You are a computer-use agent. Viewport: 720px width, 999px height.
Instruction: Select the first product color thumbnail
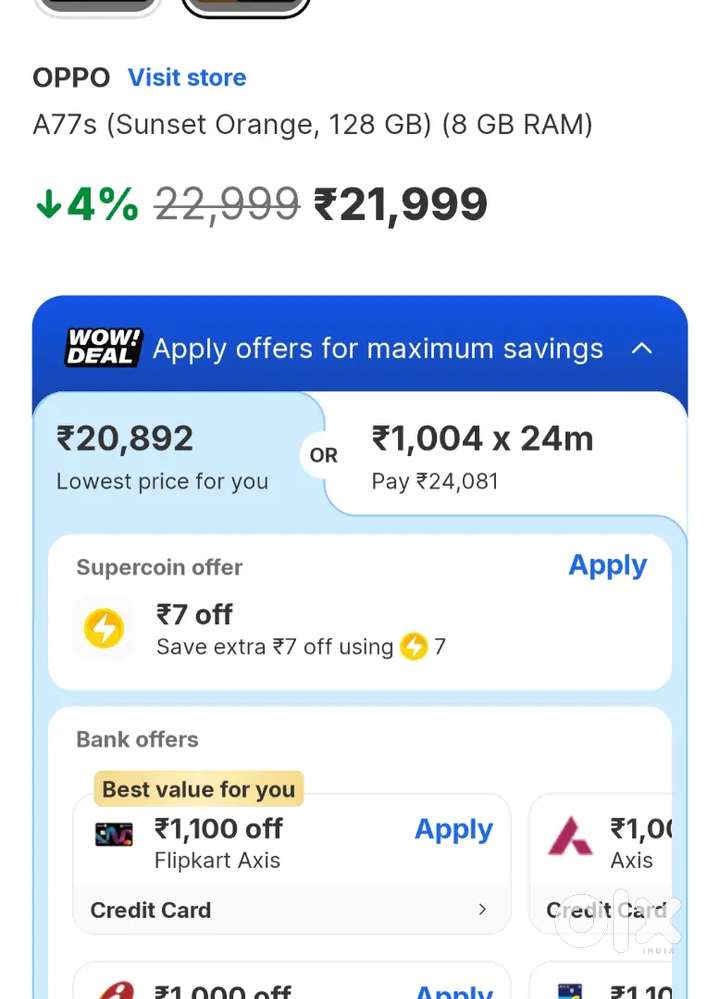click(x=98, y=6)
